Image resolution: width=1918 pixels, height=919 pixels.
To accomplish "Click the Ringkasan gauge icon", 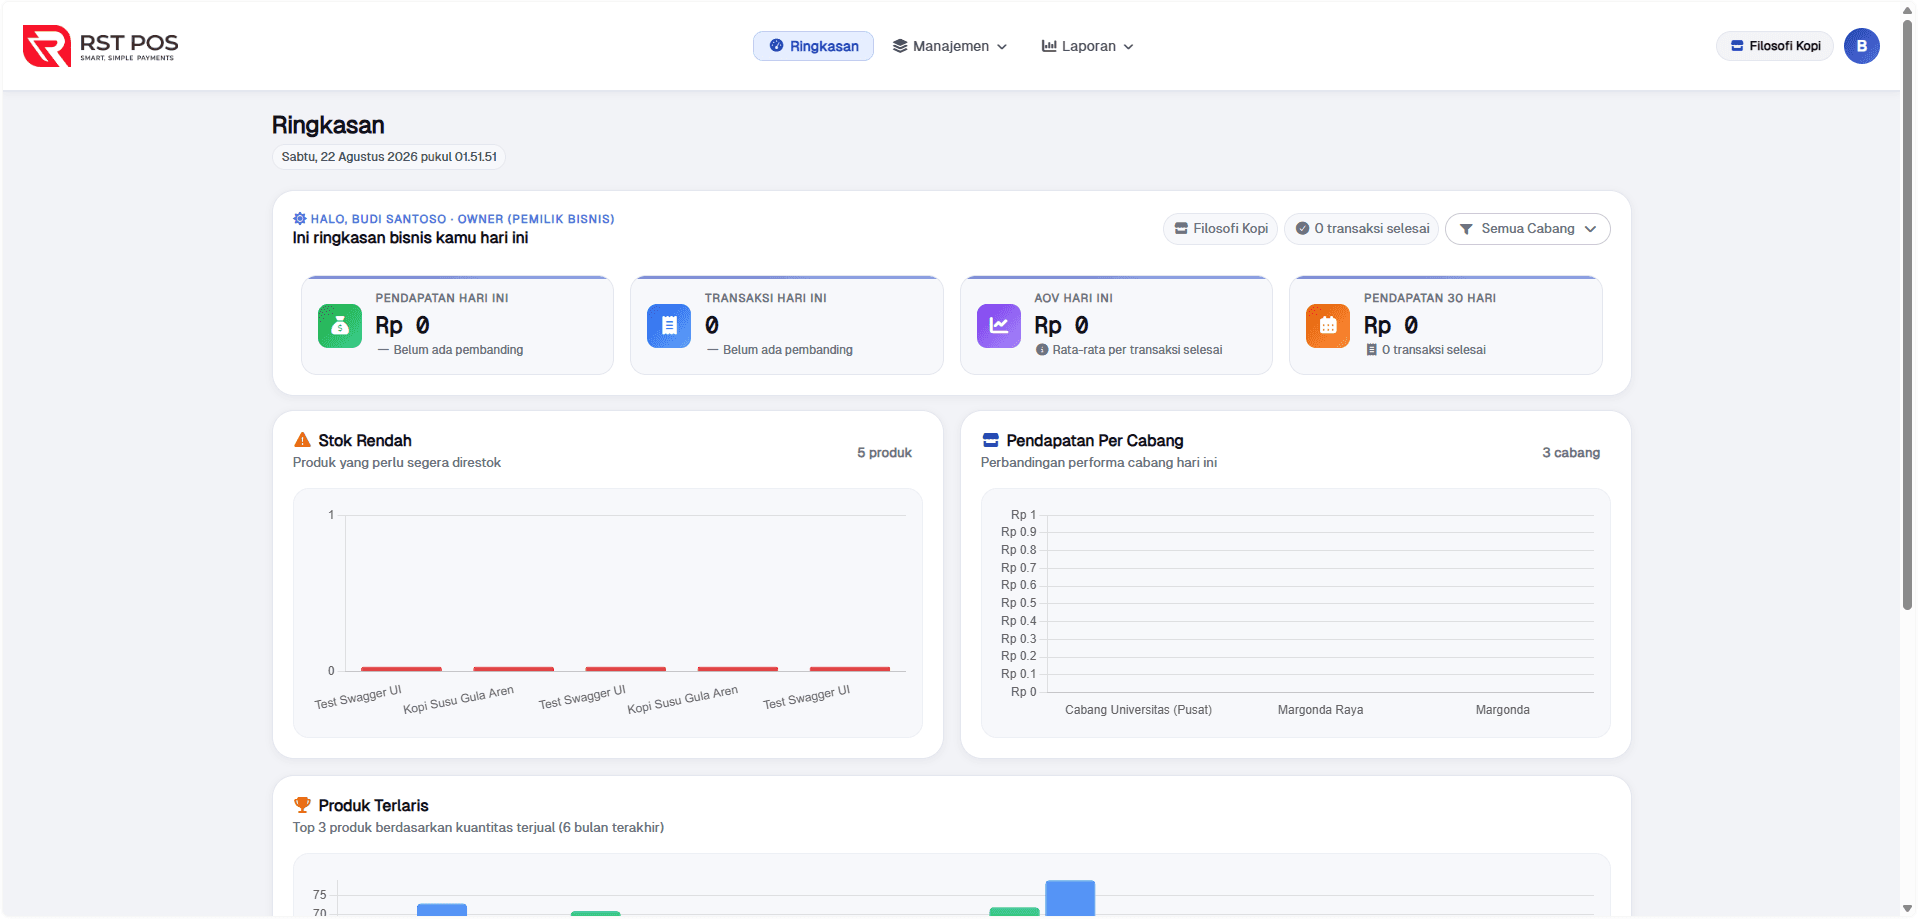I will 776,46.
